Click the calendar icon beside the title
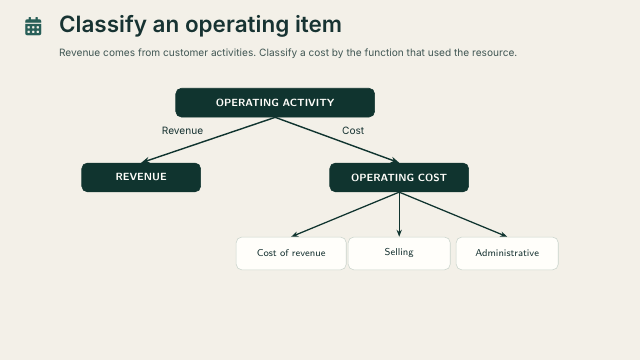Image resolution: width=640 pixels, height=361 pixels. pyautogui.click(x=33, y=27)
